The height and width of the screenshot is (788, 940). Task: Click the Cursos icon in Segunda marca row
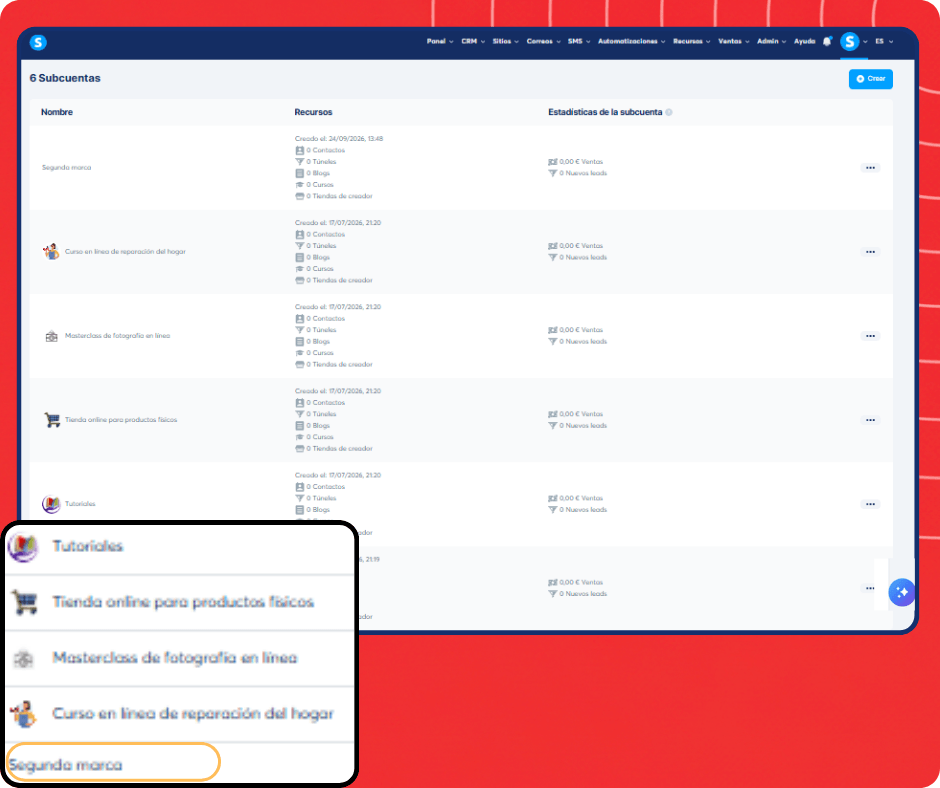click(x=300, y=185)
